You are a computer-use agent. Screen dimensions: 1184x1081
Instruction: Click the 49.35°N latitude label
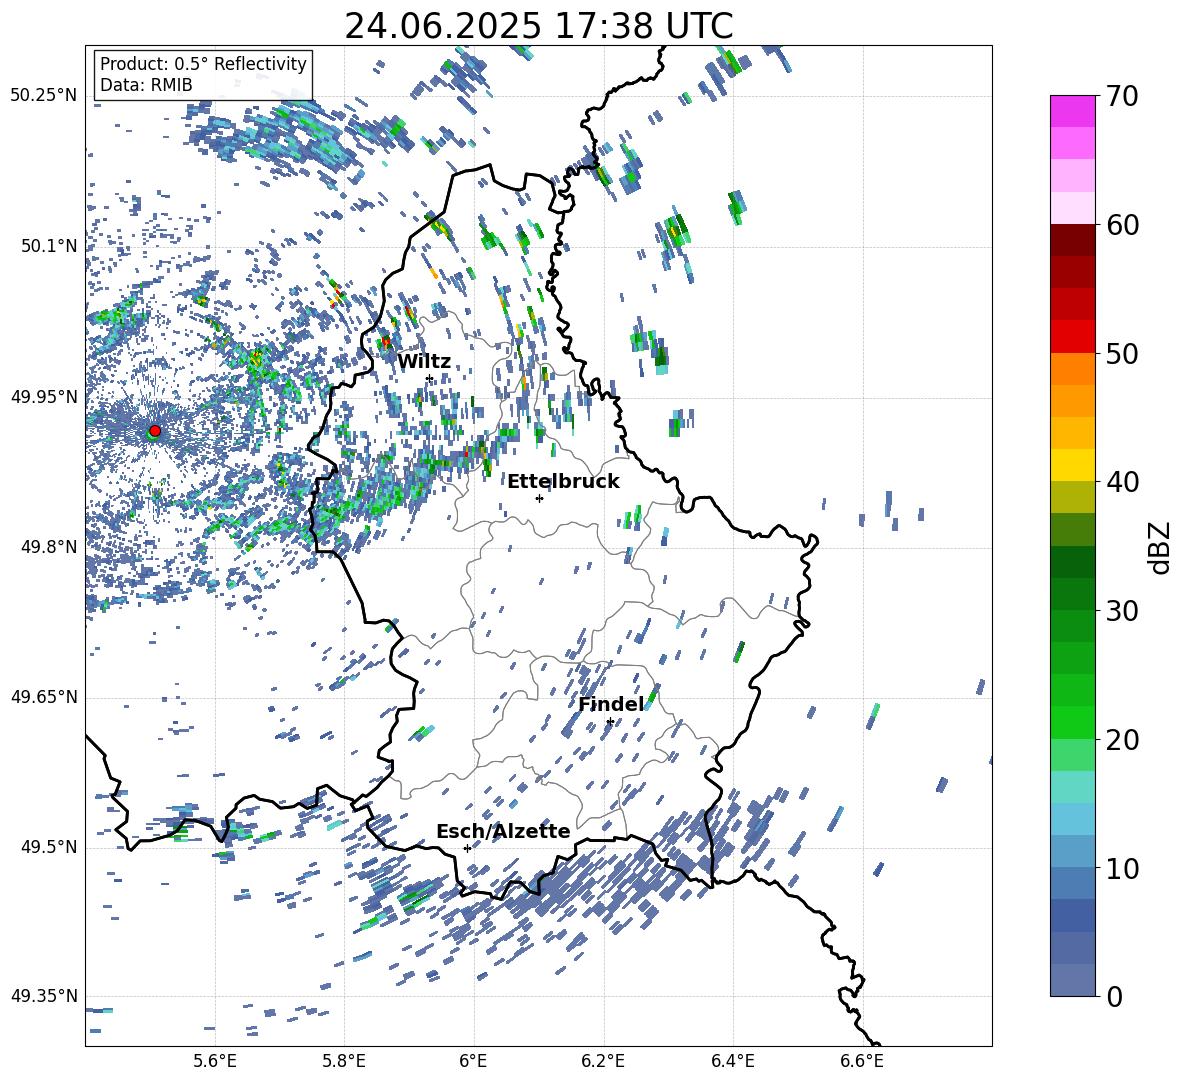coord(44,996)
